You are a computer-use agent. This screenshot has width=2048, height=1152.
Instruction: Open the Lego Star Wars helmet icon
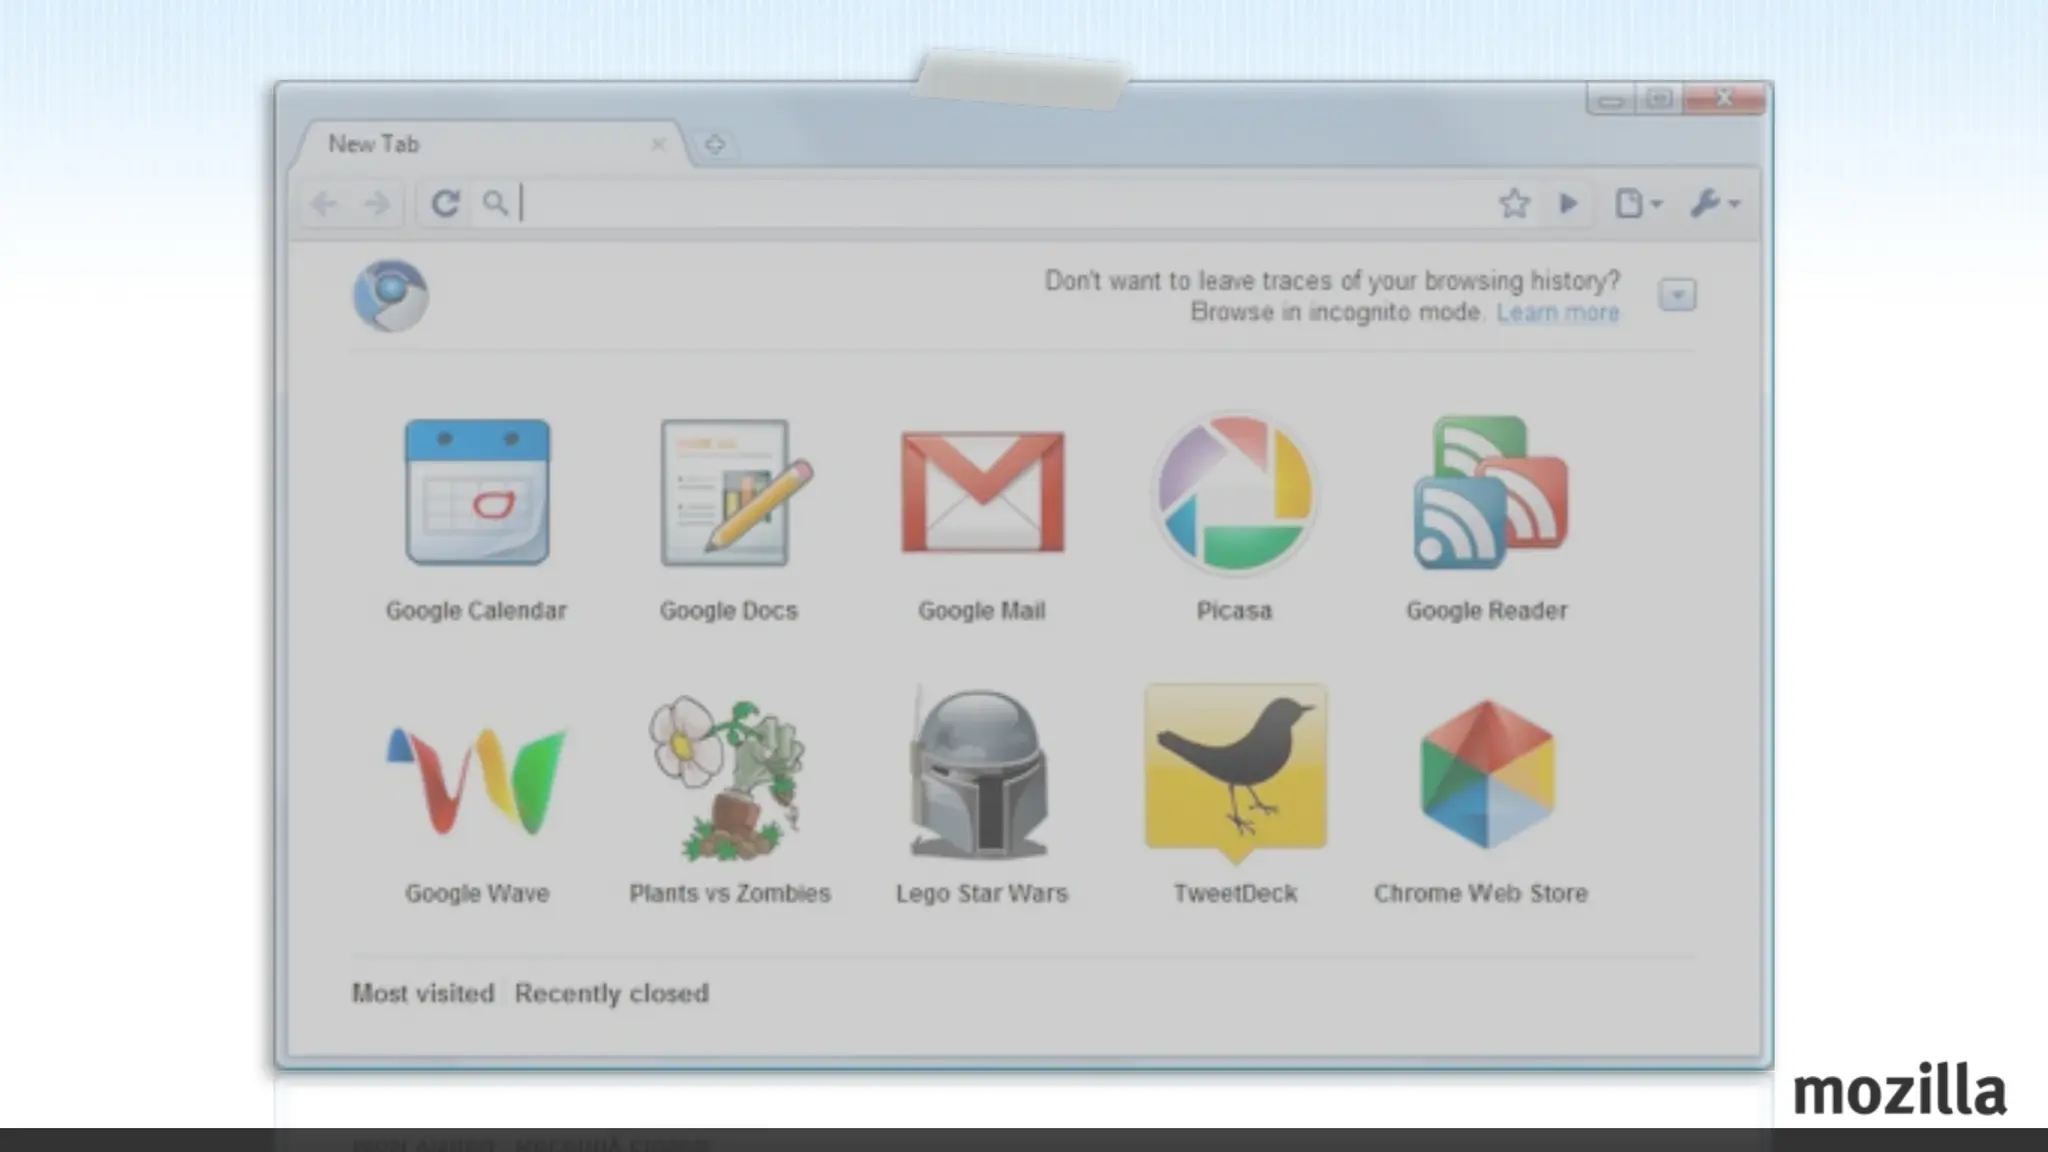(980, 775)
